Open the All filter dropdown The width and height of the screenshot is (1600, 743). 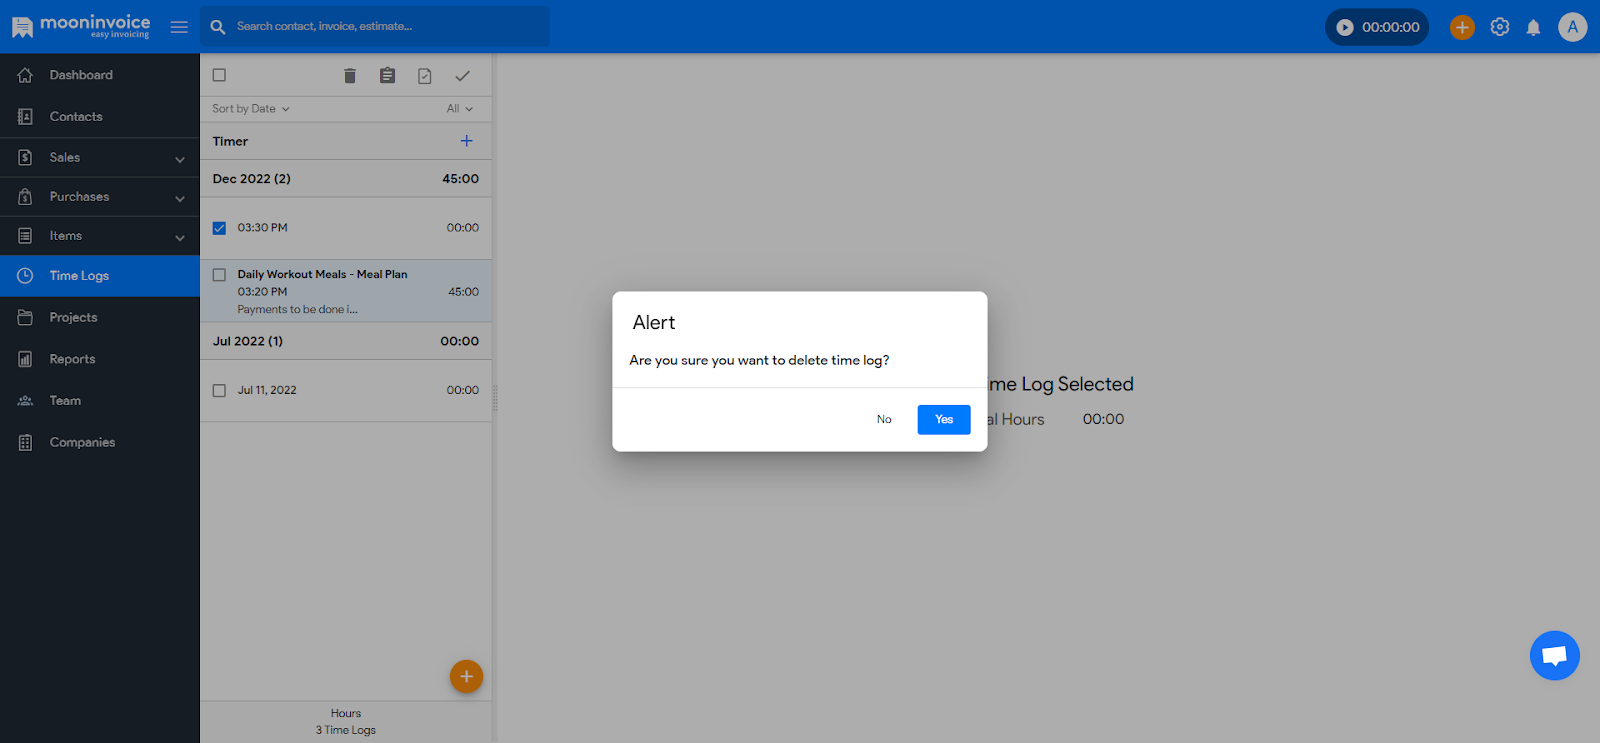(459, 109)
